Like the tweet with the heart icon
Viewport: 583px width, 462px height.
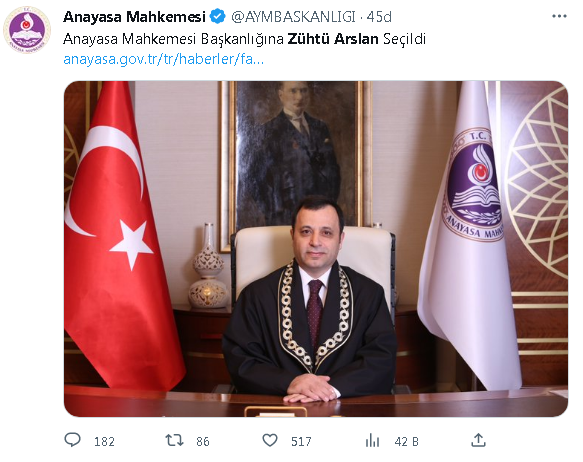point(270,440)
